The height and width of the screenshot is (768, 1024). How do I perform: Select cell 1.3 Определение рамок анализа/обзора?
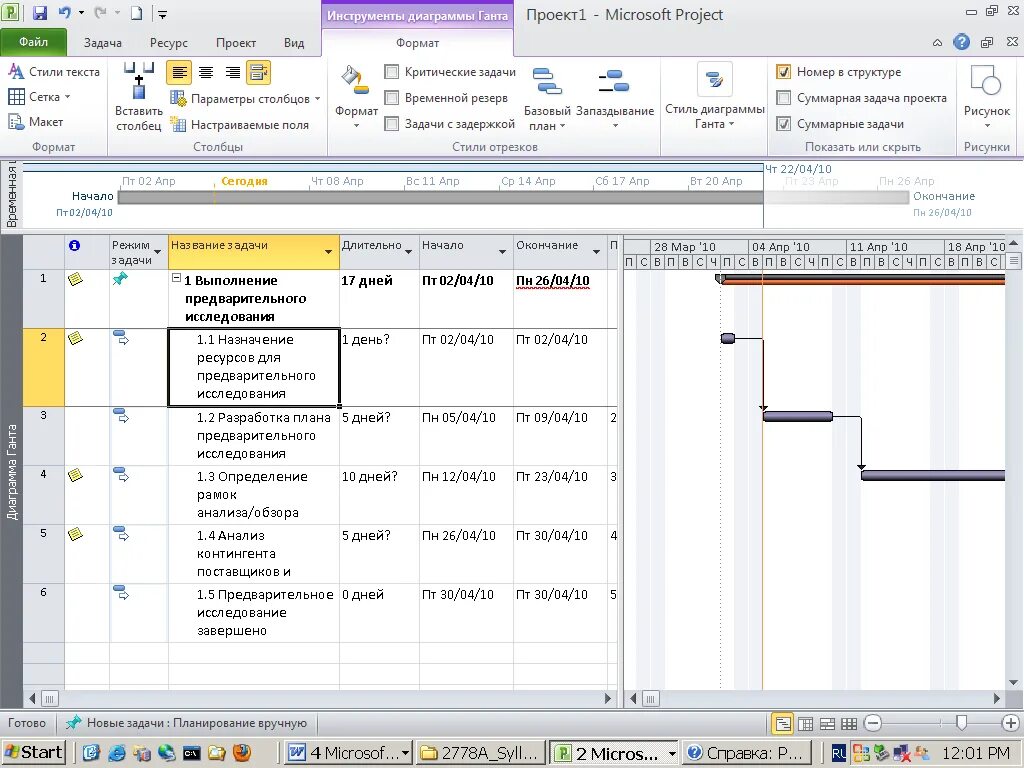(x=253, y=495)
